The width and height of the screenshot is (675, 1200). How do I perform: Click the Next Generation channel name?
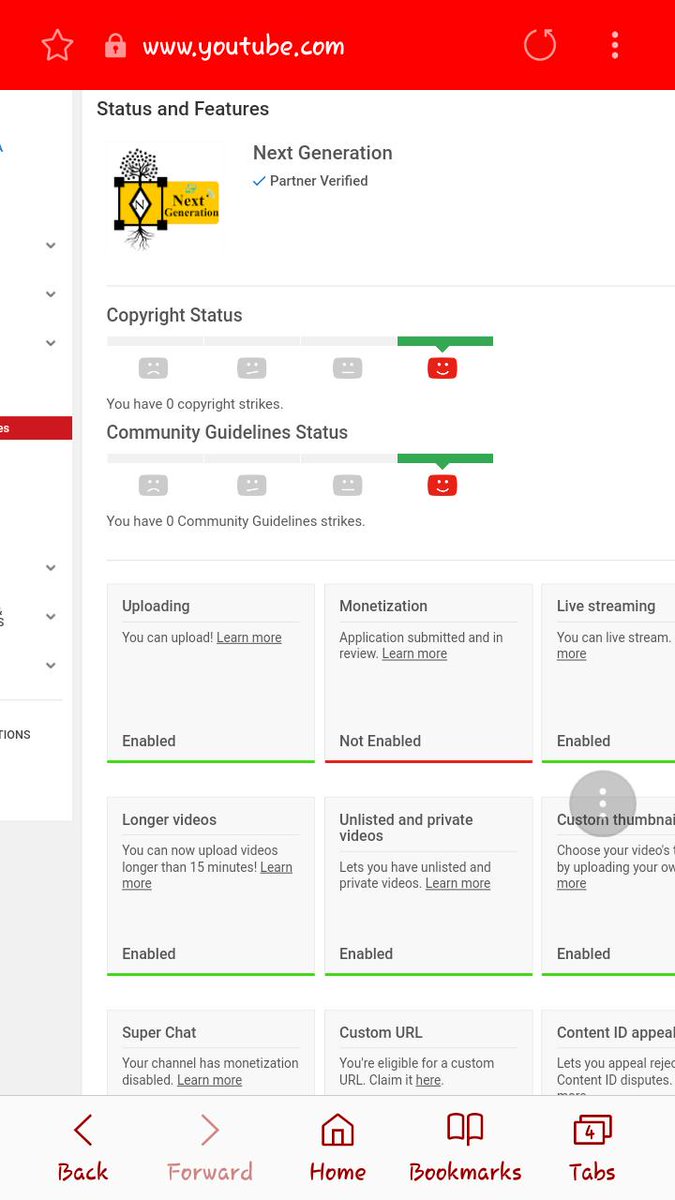(x=322, y=153)
